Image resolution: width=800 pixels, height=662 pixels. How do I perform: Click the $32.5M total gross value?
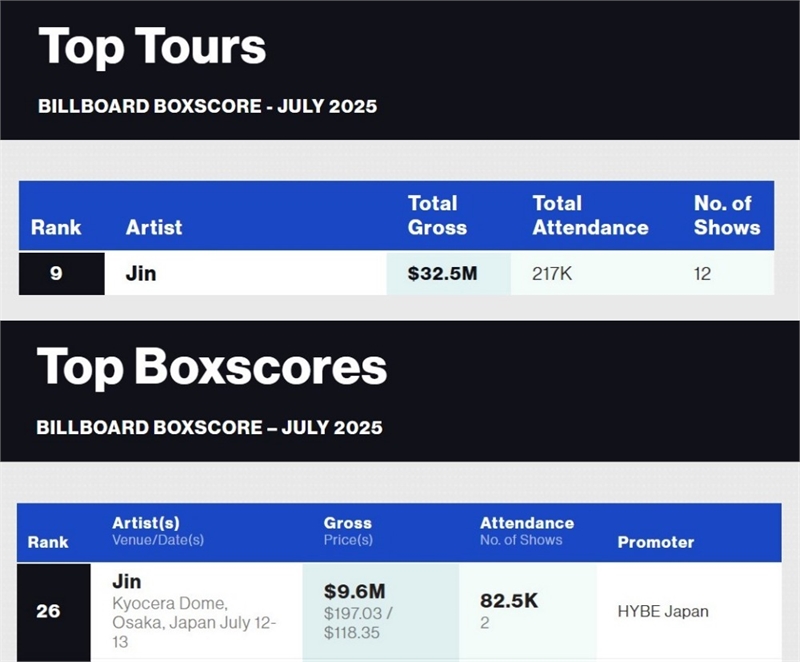pyautogui.click(x=442, y=273)
